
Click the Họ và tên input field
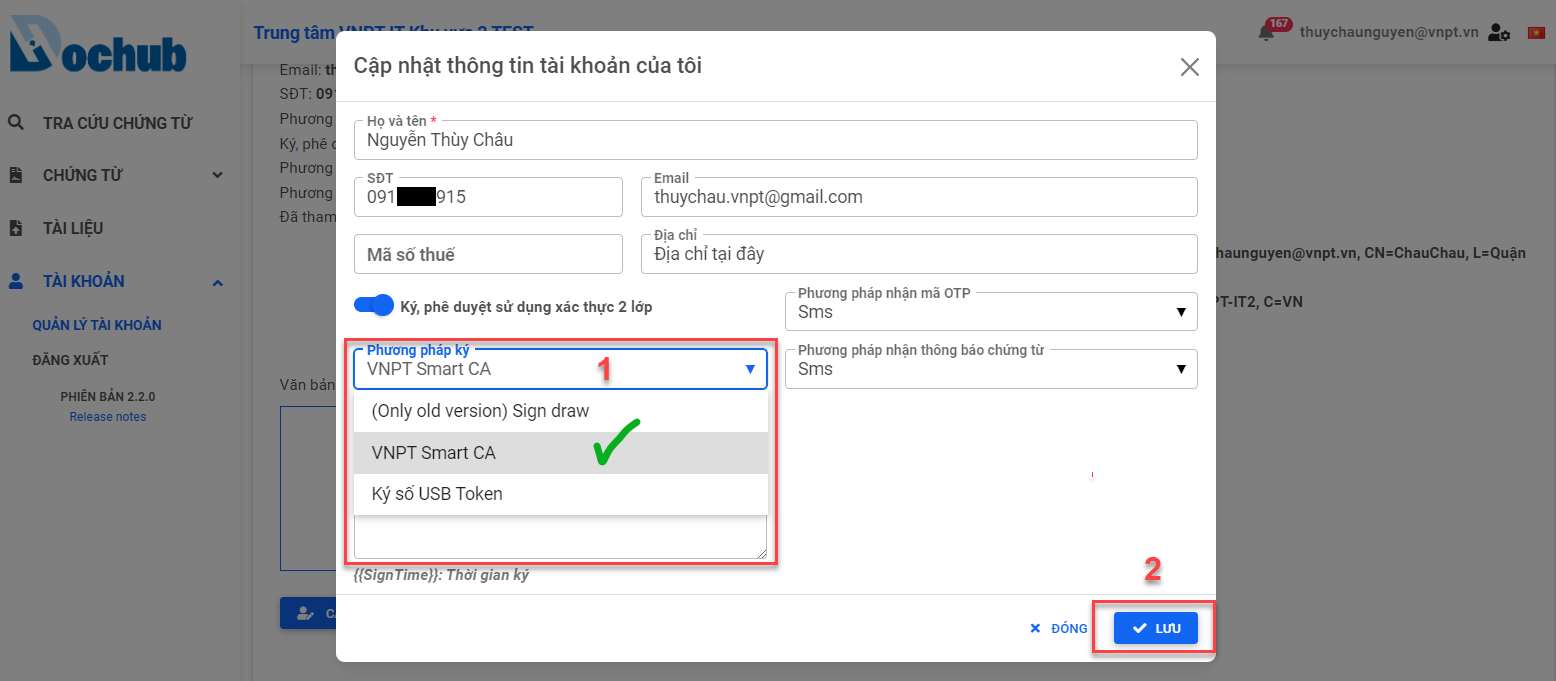coord(775,140)
